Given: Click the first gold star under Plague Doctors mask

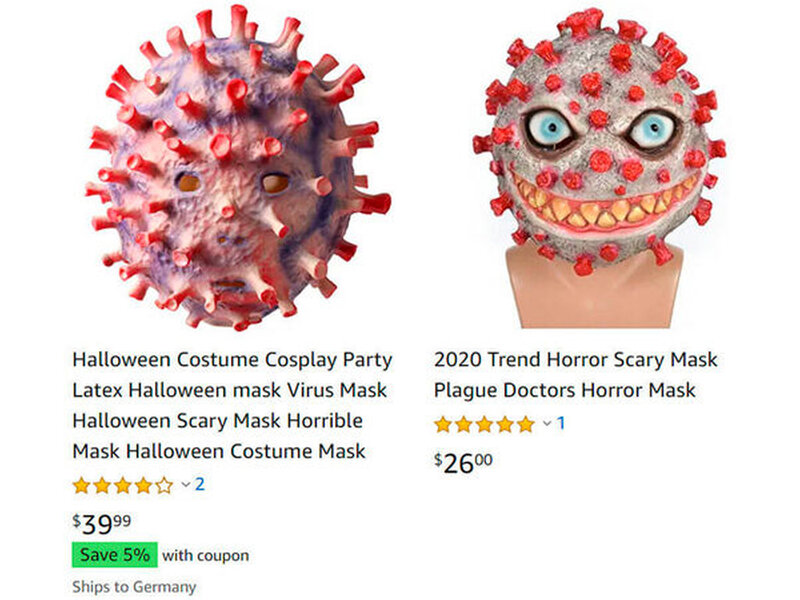Looking at the screenshot, I should coord(443,424).
